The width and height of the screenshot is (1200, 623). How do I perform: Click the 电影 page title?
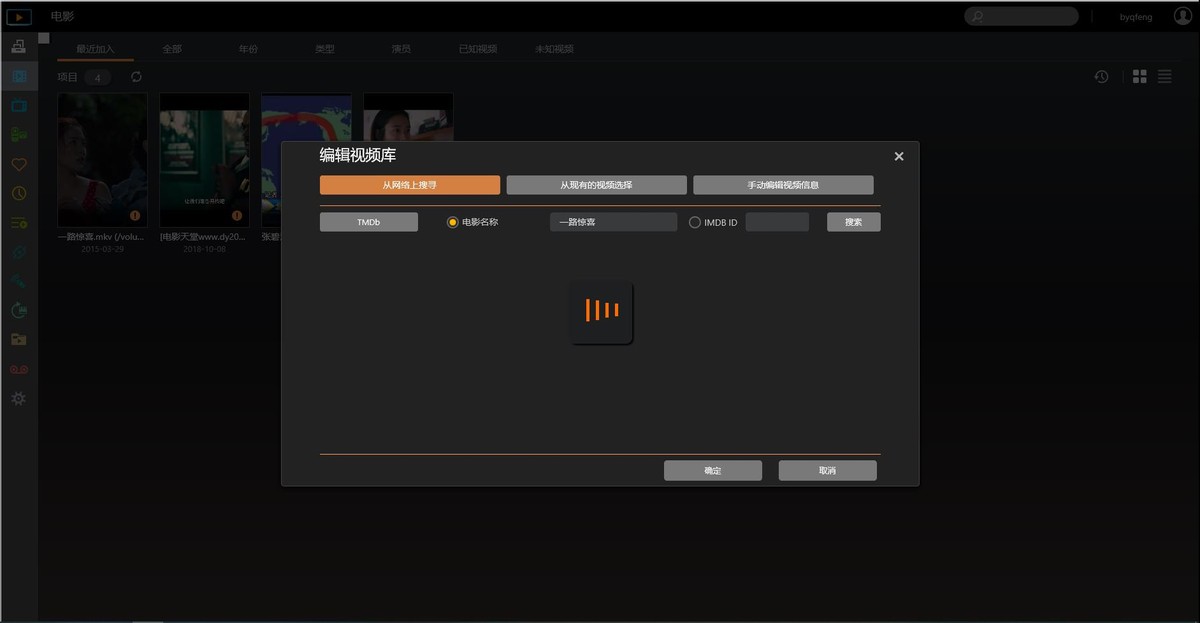coord(62,17)
